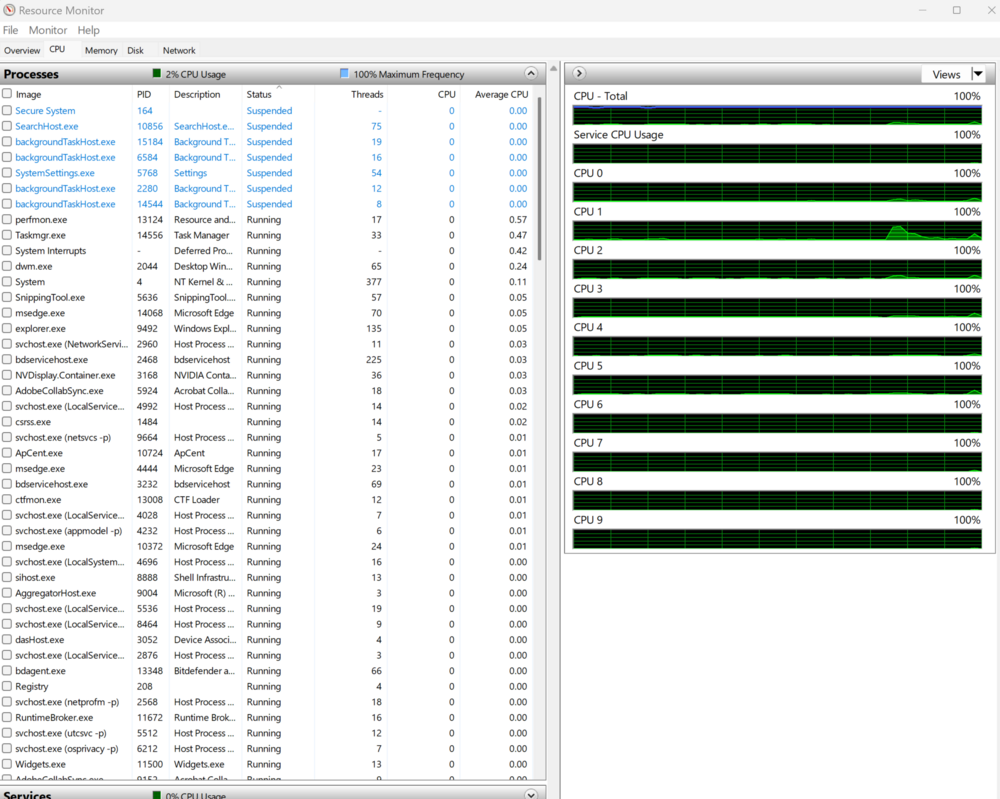Select the explorer.exe process row
This screenshot has width=1000, height=799.
coord(41,329)
